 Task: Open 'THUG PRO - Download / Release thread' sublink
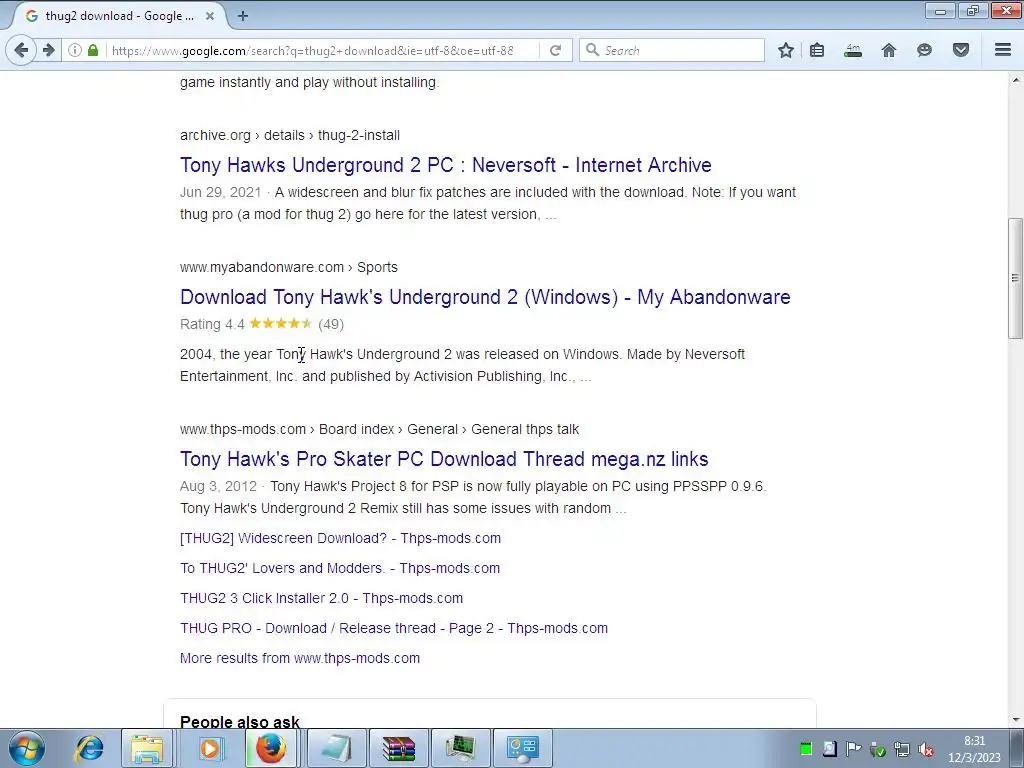(394, 628)
